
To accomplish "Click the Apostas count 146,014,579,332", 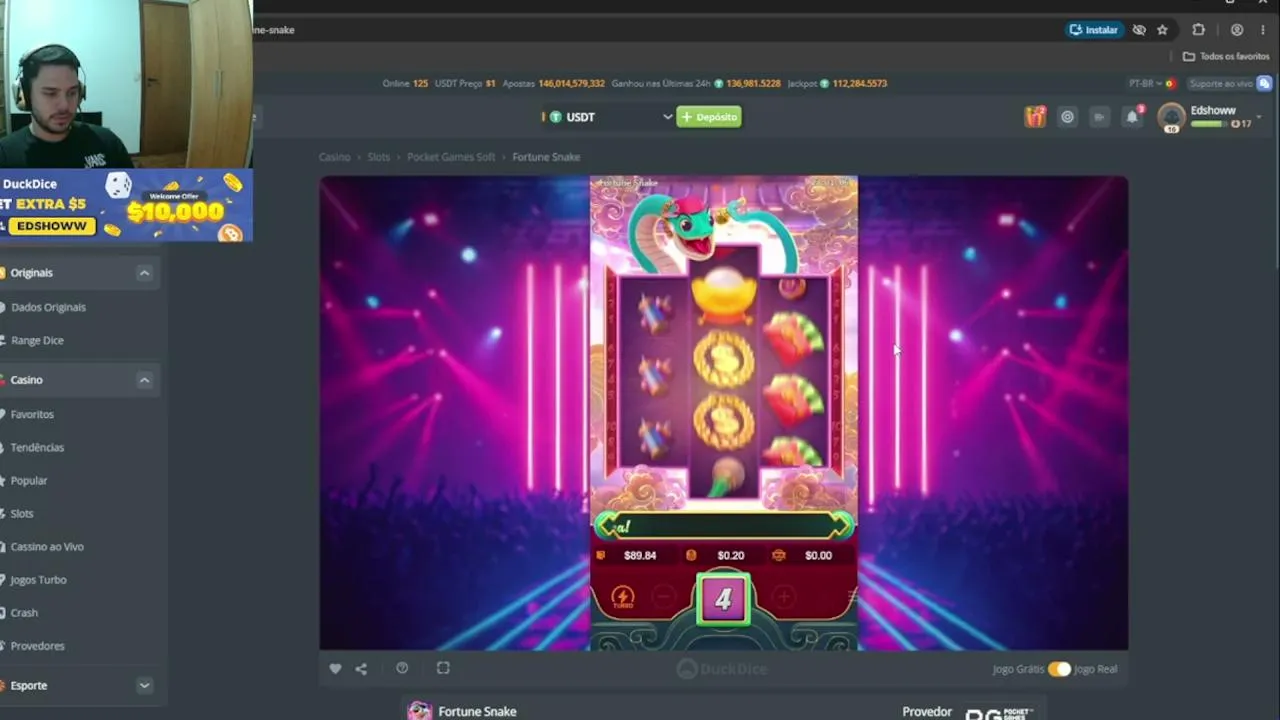I will [x=572, y=83].
